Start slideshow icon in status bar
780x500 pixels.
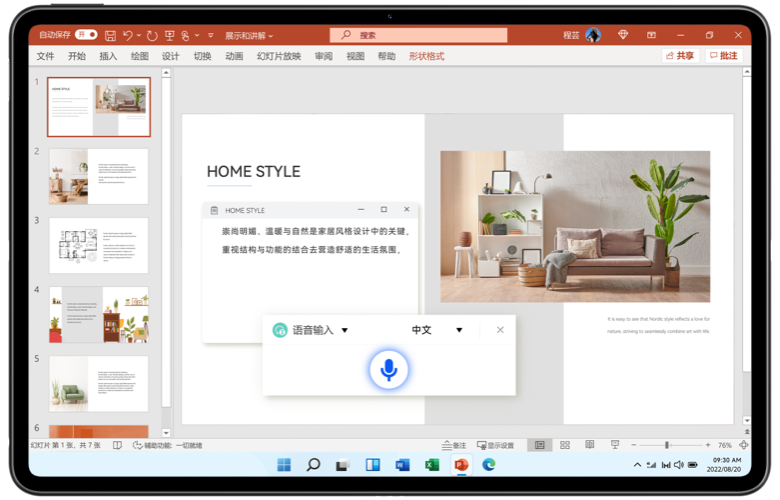point(615,445)
